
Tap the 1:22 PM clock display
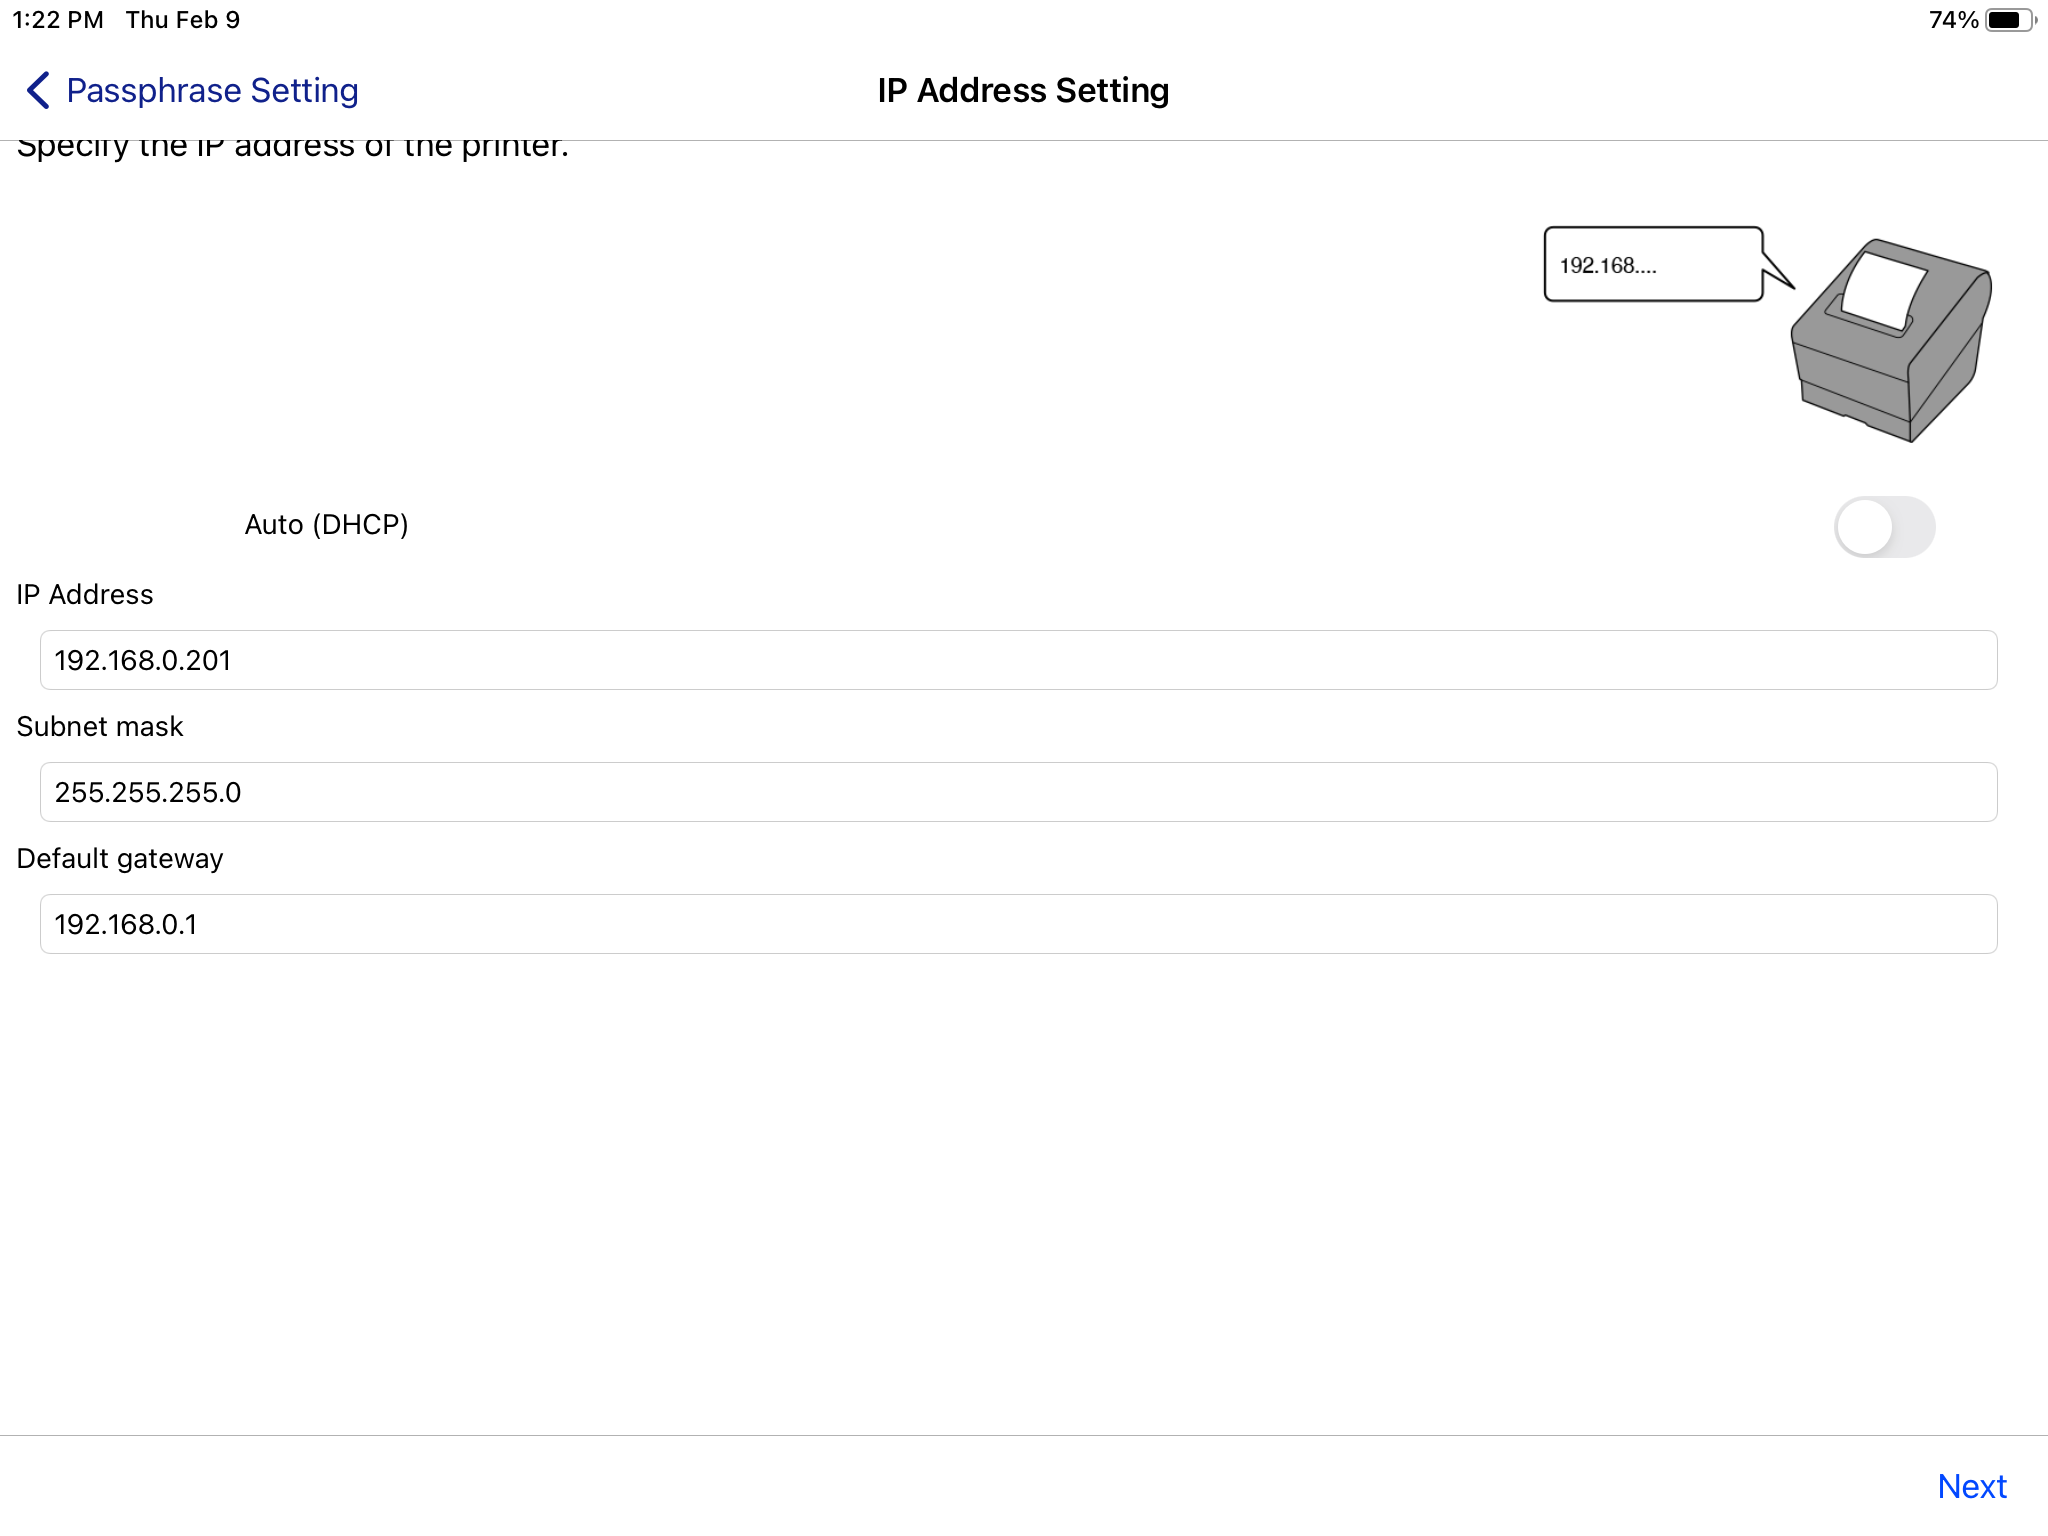point(58,20)
